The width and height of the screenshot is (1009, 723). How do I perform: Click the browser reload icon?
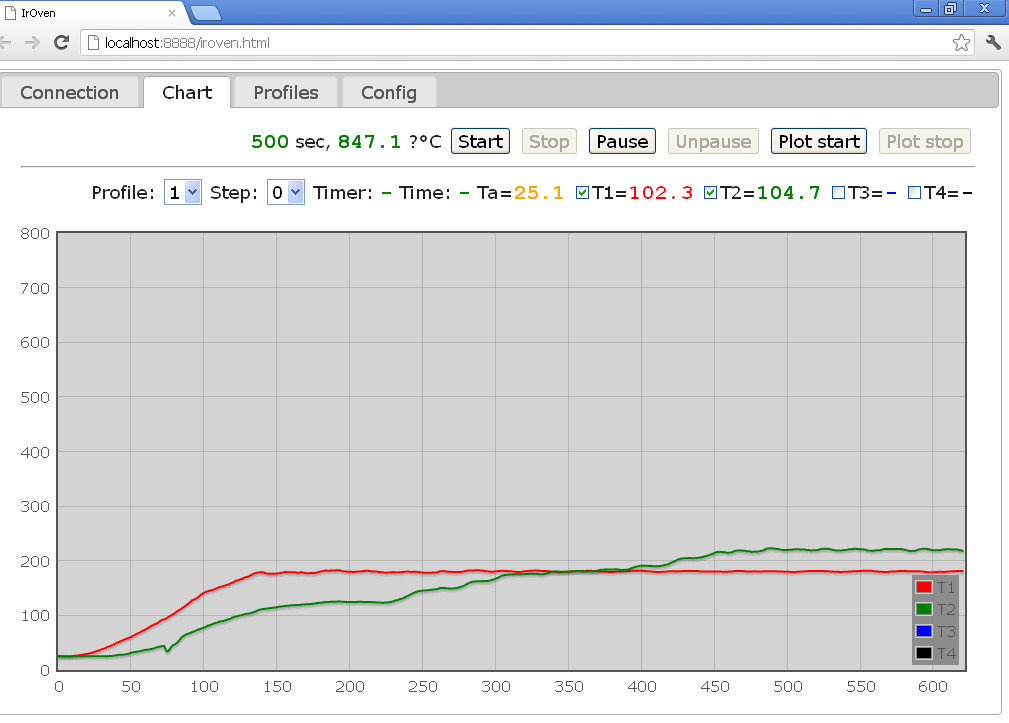[61, 43]
